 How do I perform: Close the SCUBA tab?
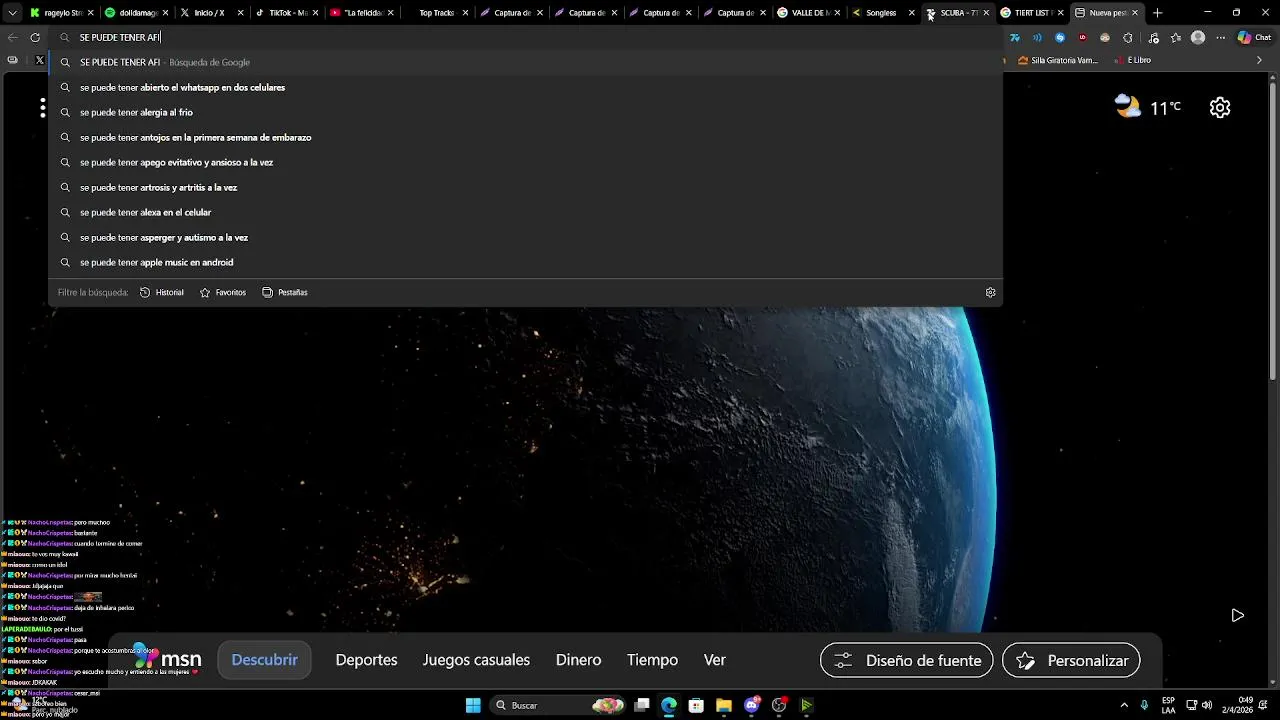pyautogui.click(x=986, y=13)
